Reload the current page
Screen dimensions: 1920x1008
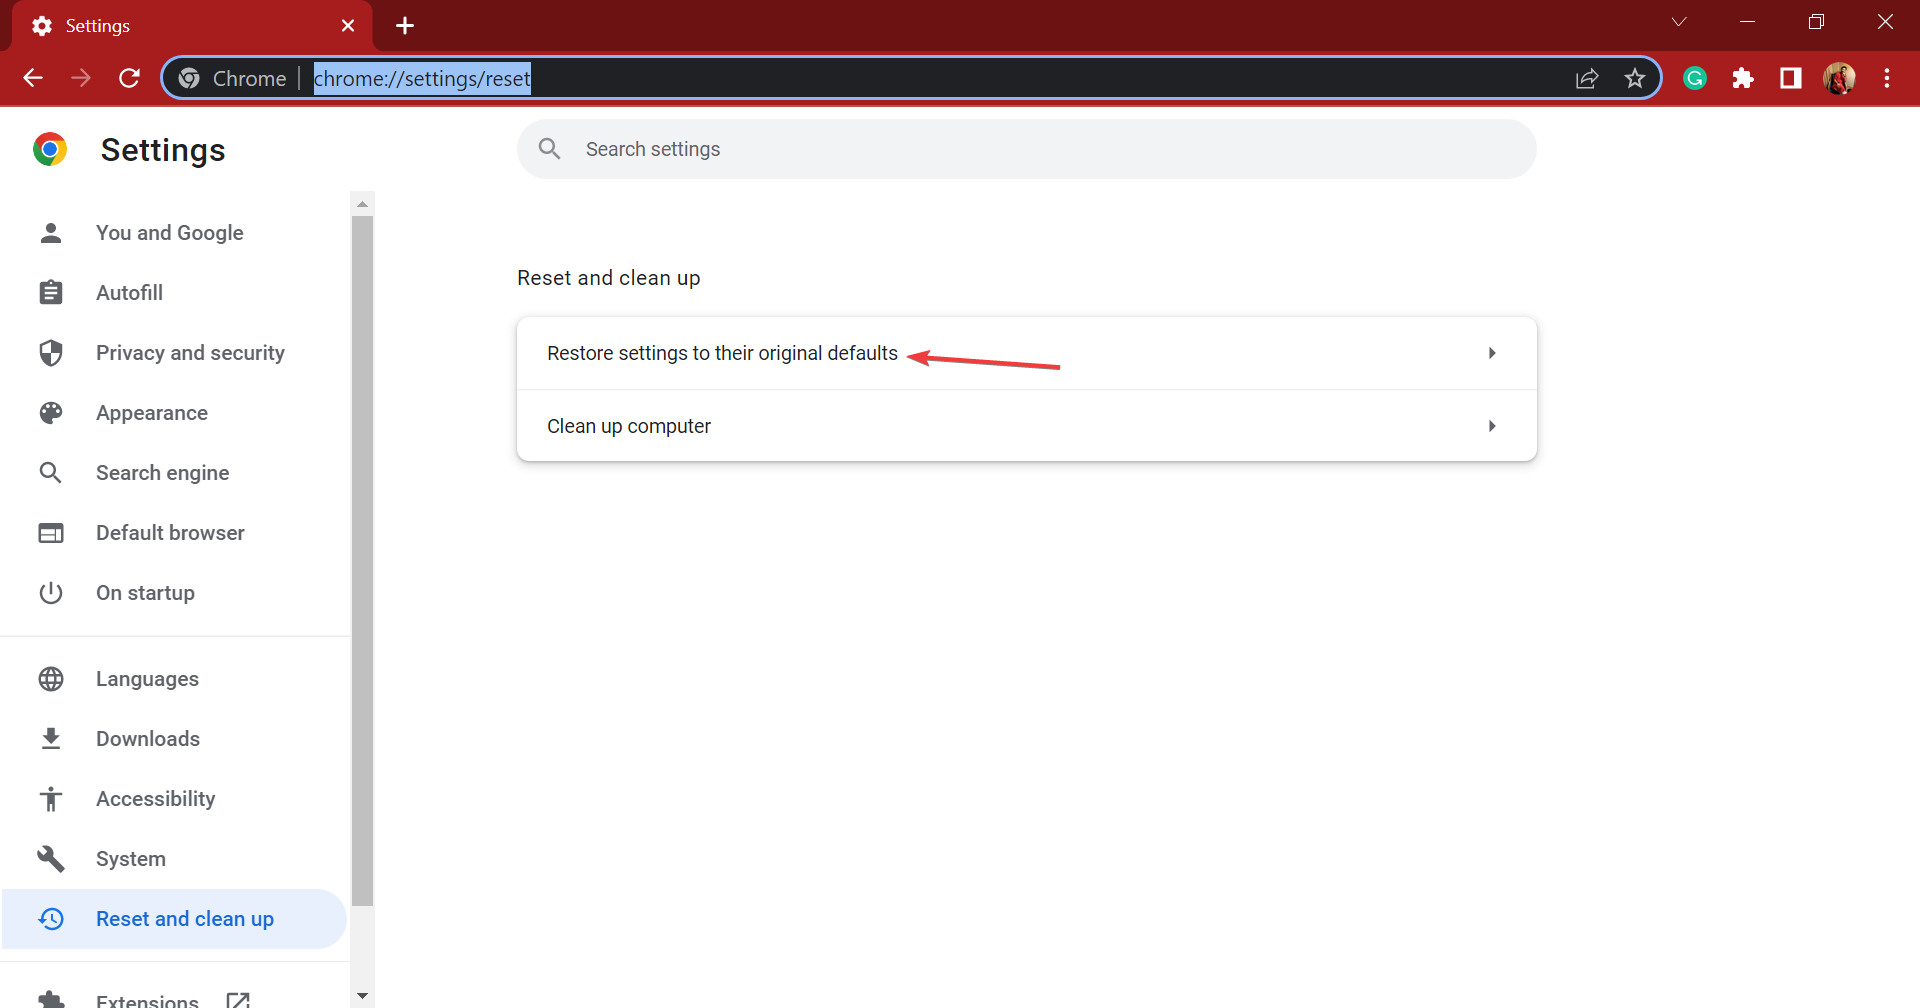[129, 78]
